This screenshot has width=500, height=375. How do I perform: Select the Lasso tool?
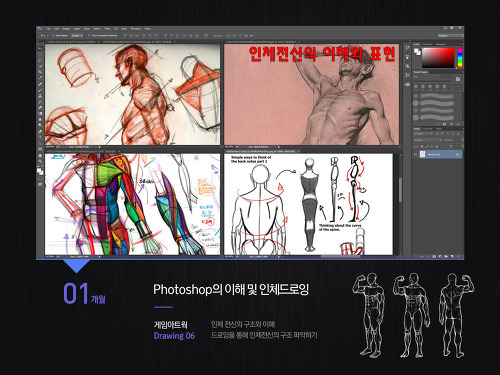(x=41, y=59)
